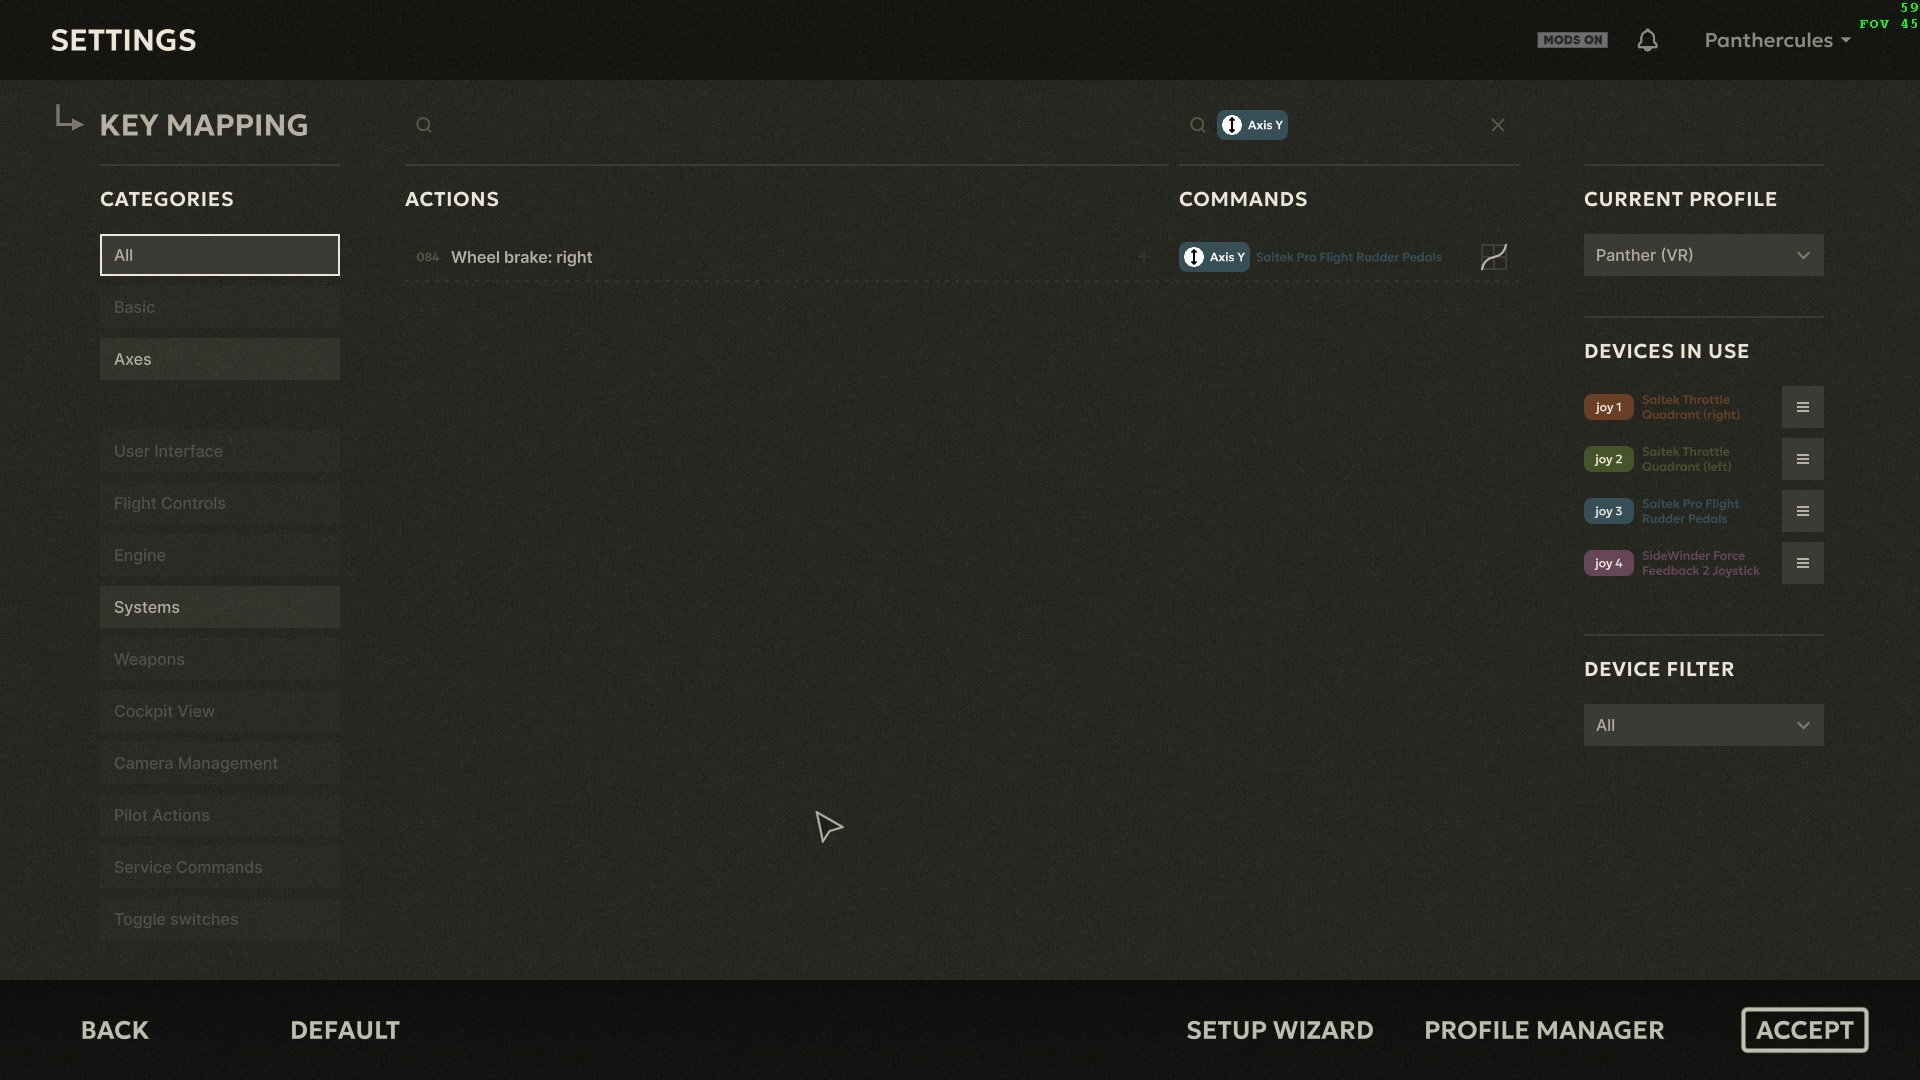Expand the Panther (VR) profile dropdown
This screenshot has width=1920, height=1080.
tap(1703, 255)
